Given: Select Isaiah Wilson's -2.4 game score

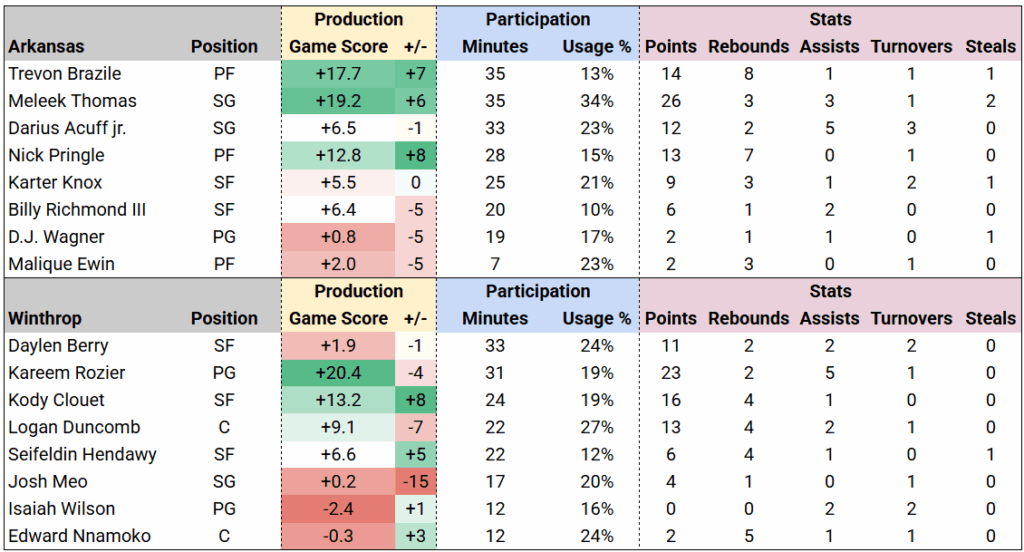Looking at the screenshot, I should 338,509.
